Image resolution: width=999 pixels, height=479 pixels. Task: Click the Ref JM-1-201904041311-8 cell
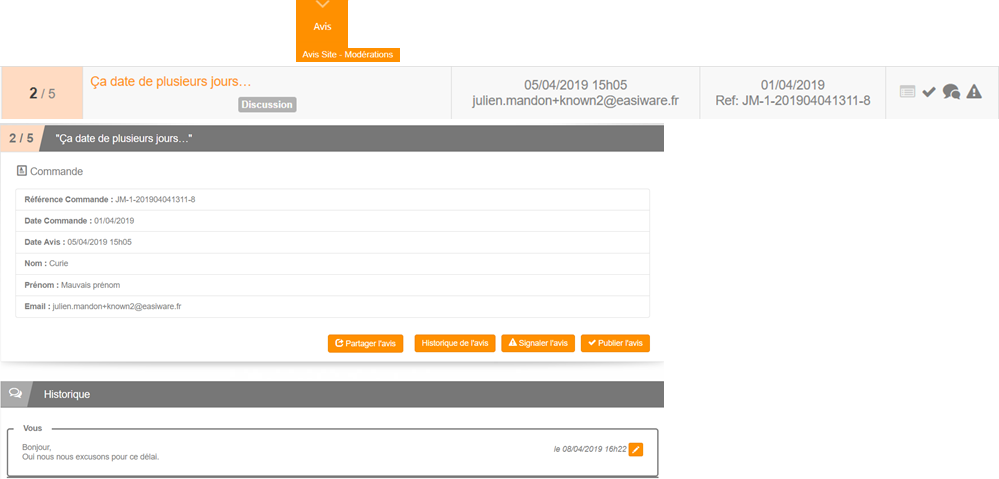click(793, 101)
